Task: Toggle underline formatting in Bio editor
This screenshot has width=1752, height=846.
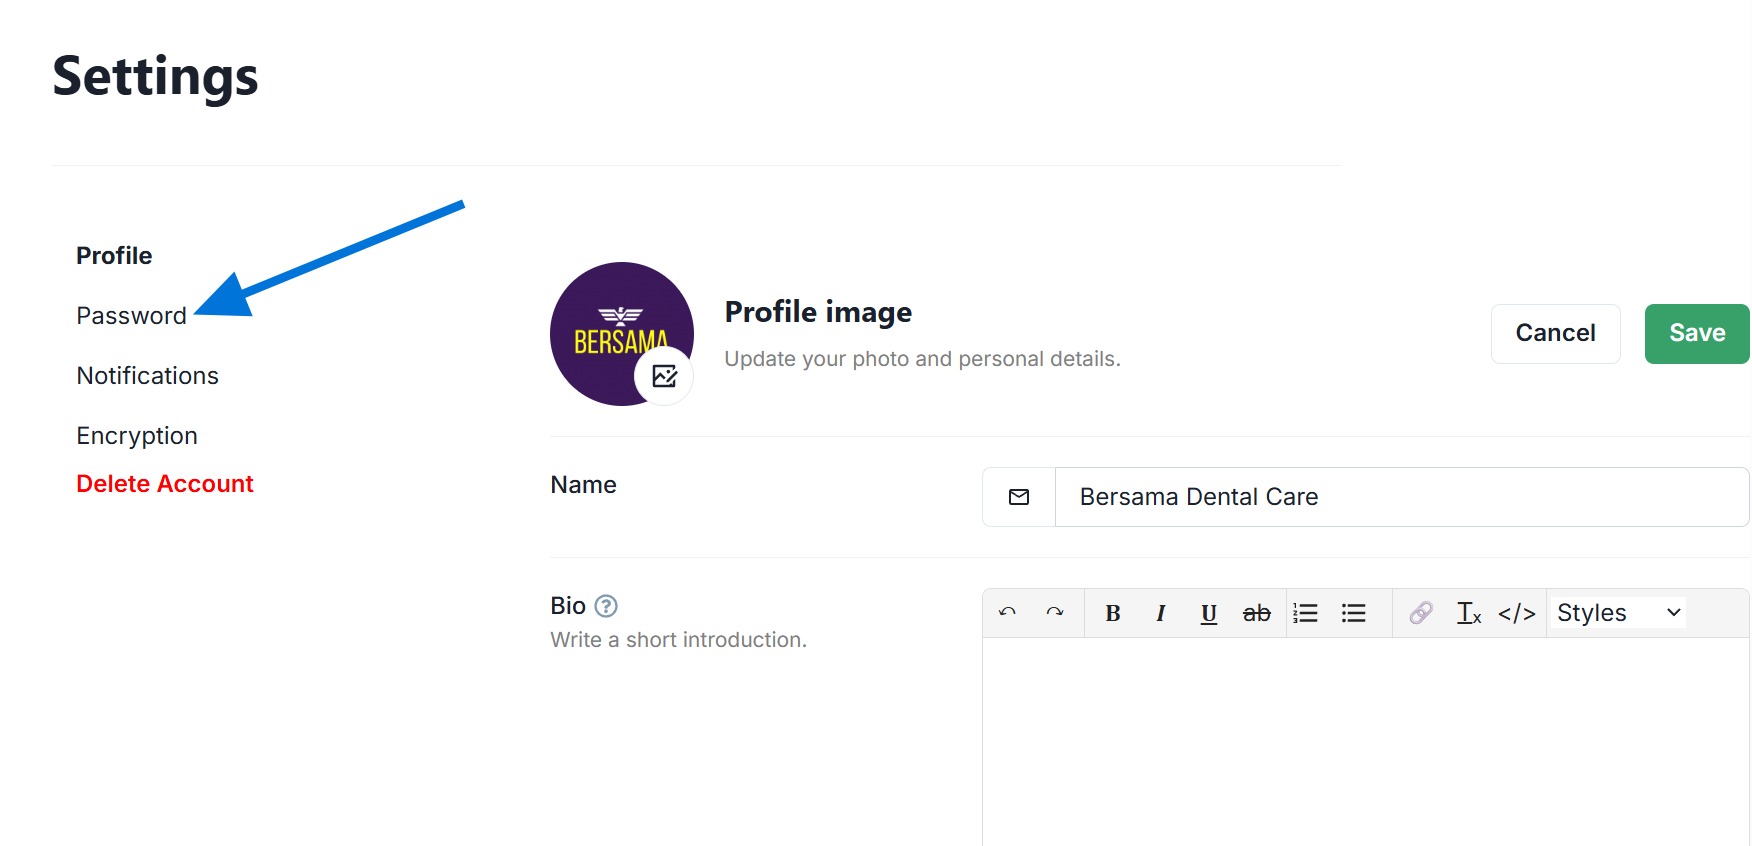Action: [x=1208, y=613]
